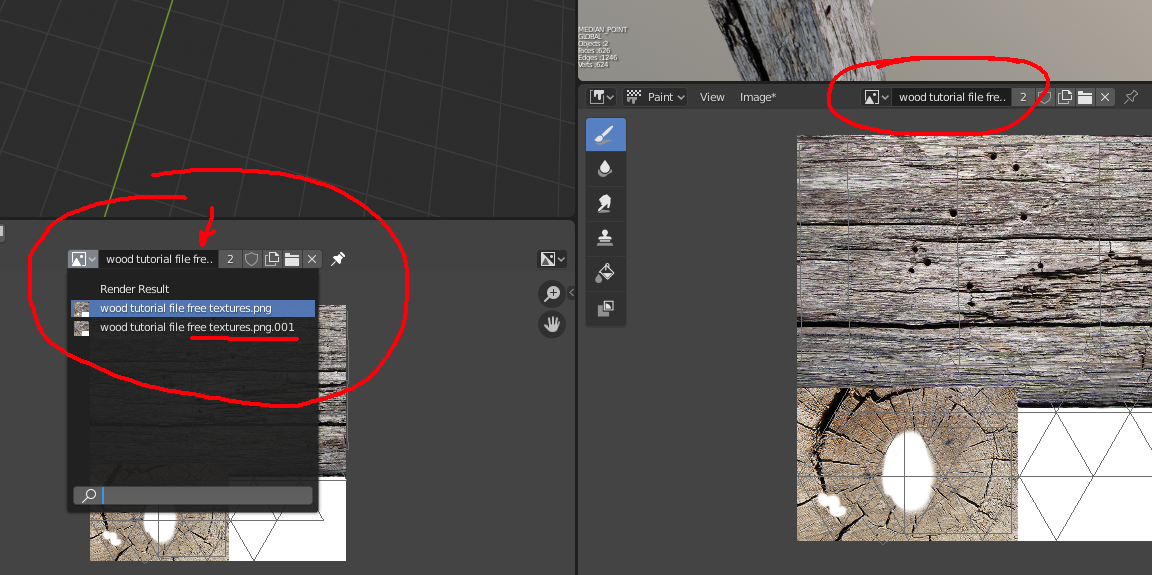1152x575 pixels.
Task: Unlink image with X in right editor header
Action: [x=1105, y=97]
